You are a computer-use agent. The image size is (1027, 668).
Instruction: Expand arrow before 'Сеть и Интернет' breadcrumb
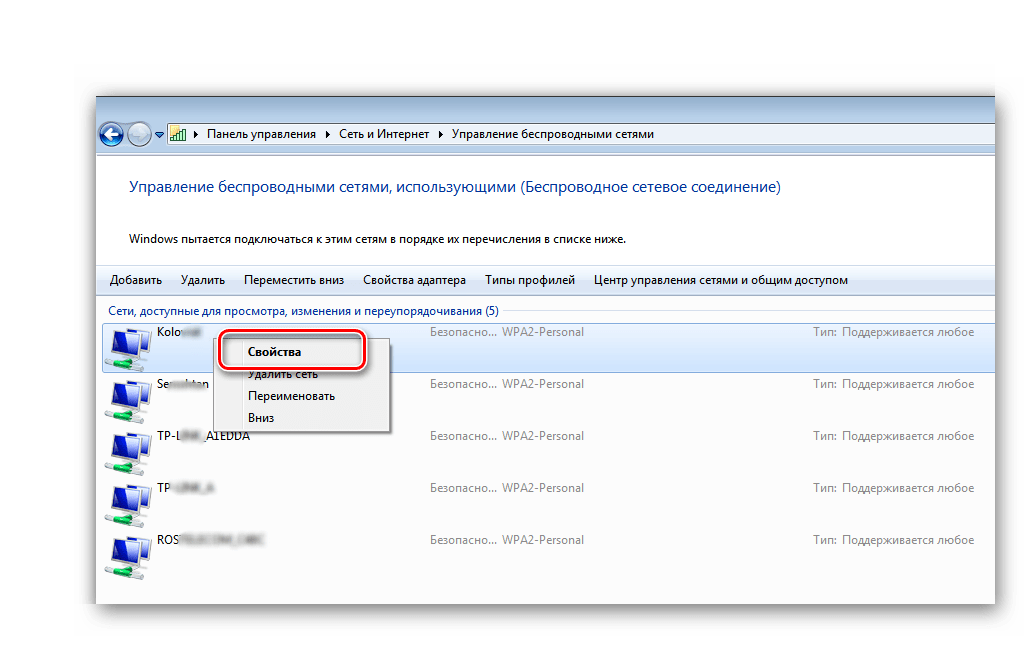click(327, 134)
